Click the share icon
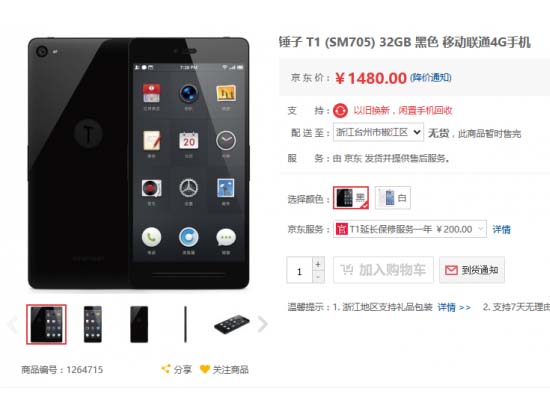The height and width of the screenshot is (412, 550). click(x=166, y=369)
